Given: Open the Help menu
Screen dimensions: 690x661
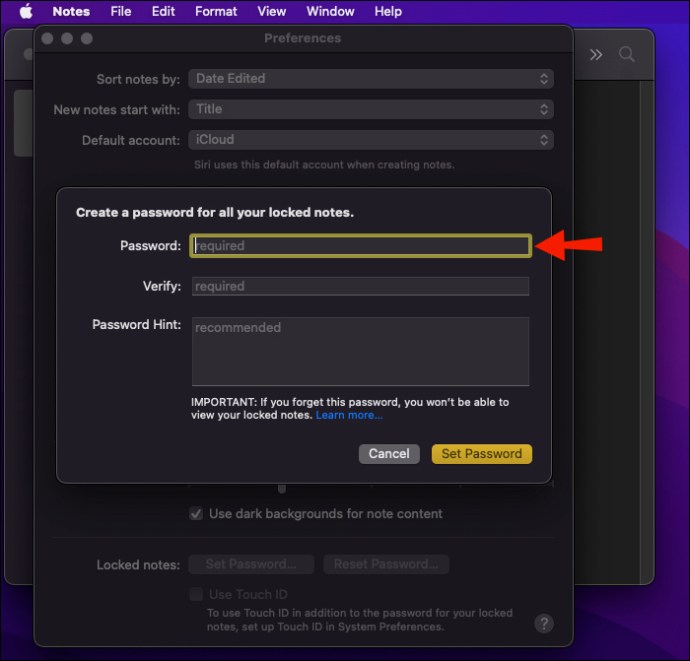Looking at the screenshot, I should [x=388, y=11].
